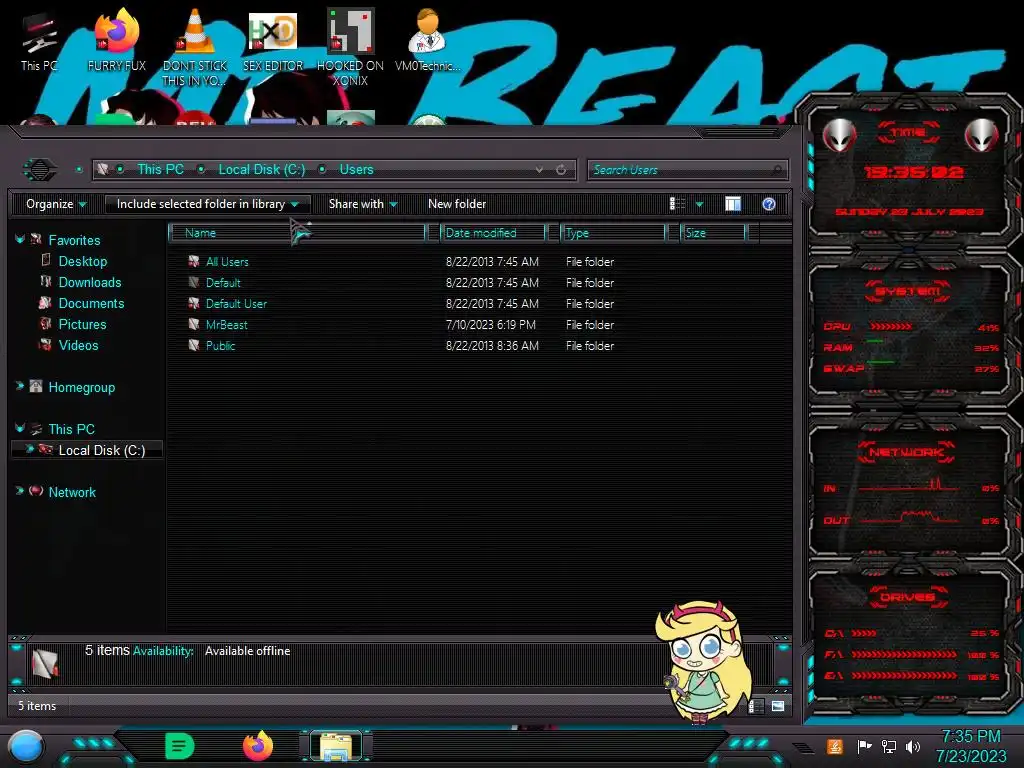Focus the Search Users field

(688, 170)
